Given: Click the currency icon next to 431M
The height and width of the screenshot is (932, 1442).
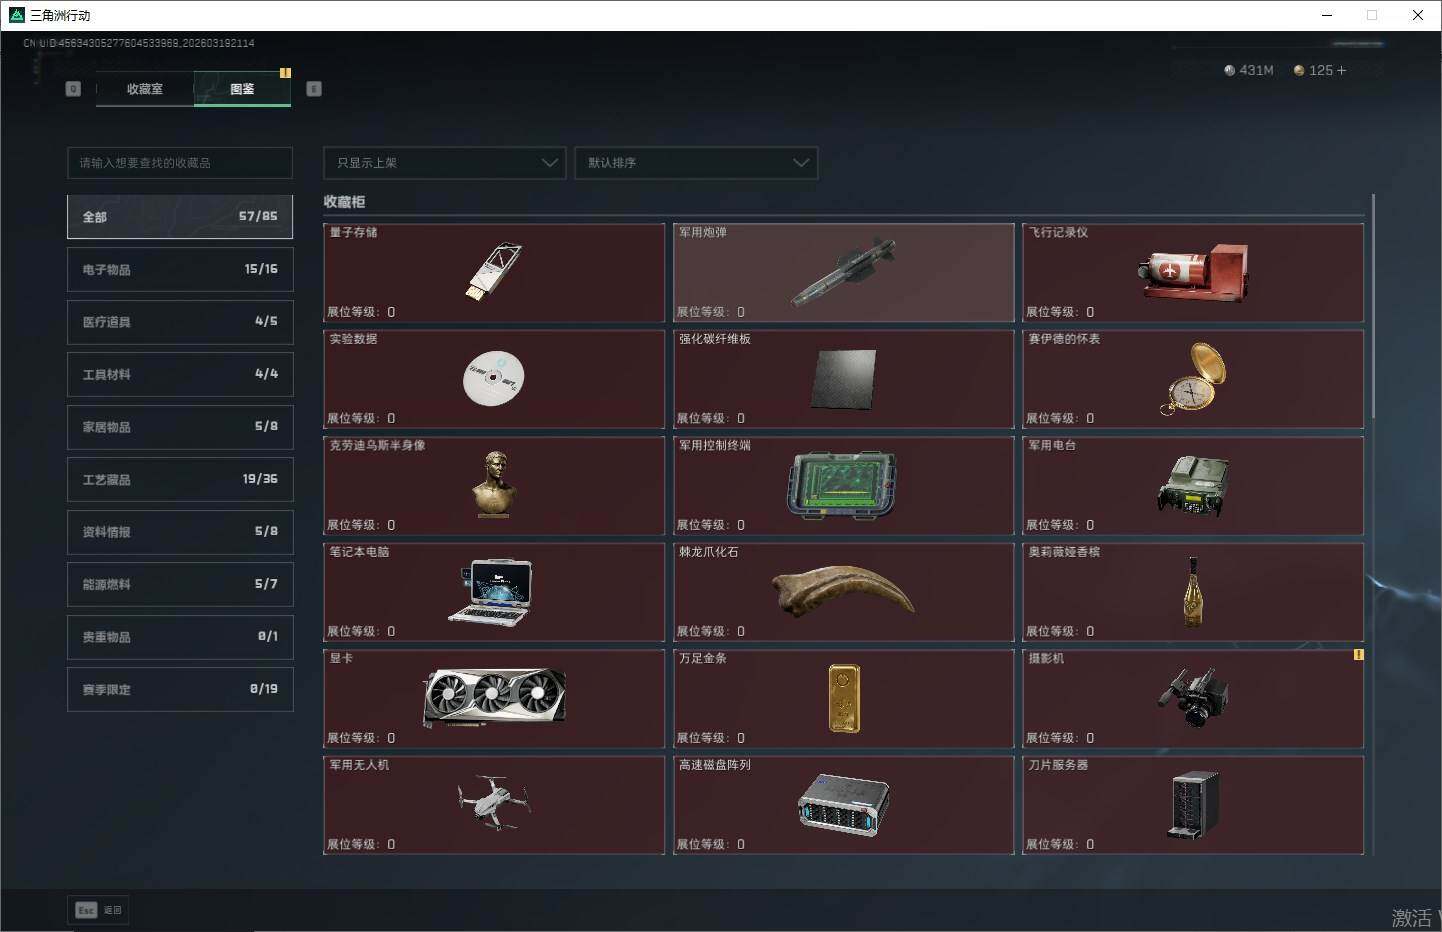Looking at the screenshot, I should (1230, 70).
